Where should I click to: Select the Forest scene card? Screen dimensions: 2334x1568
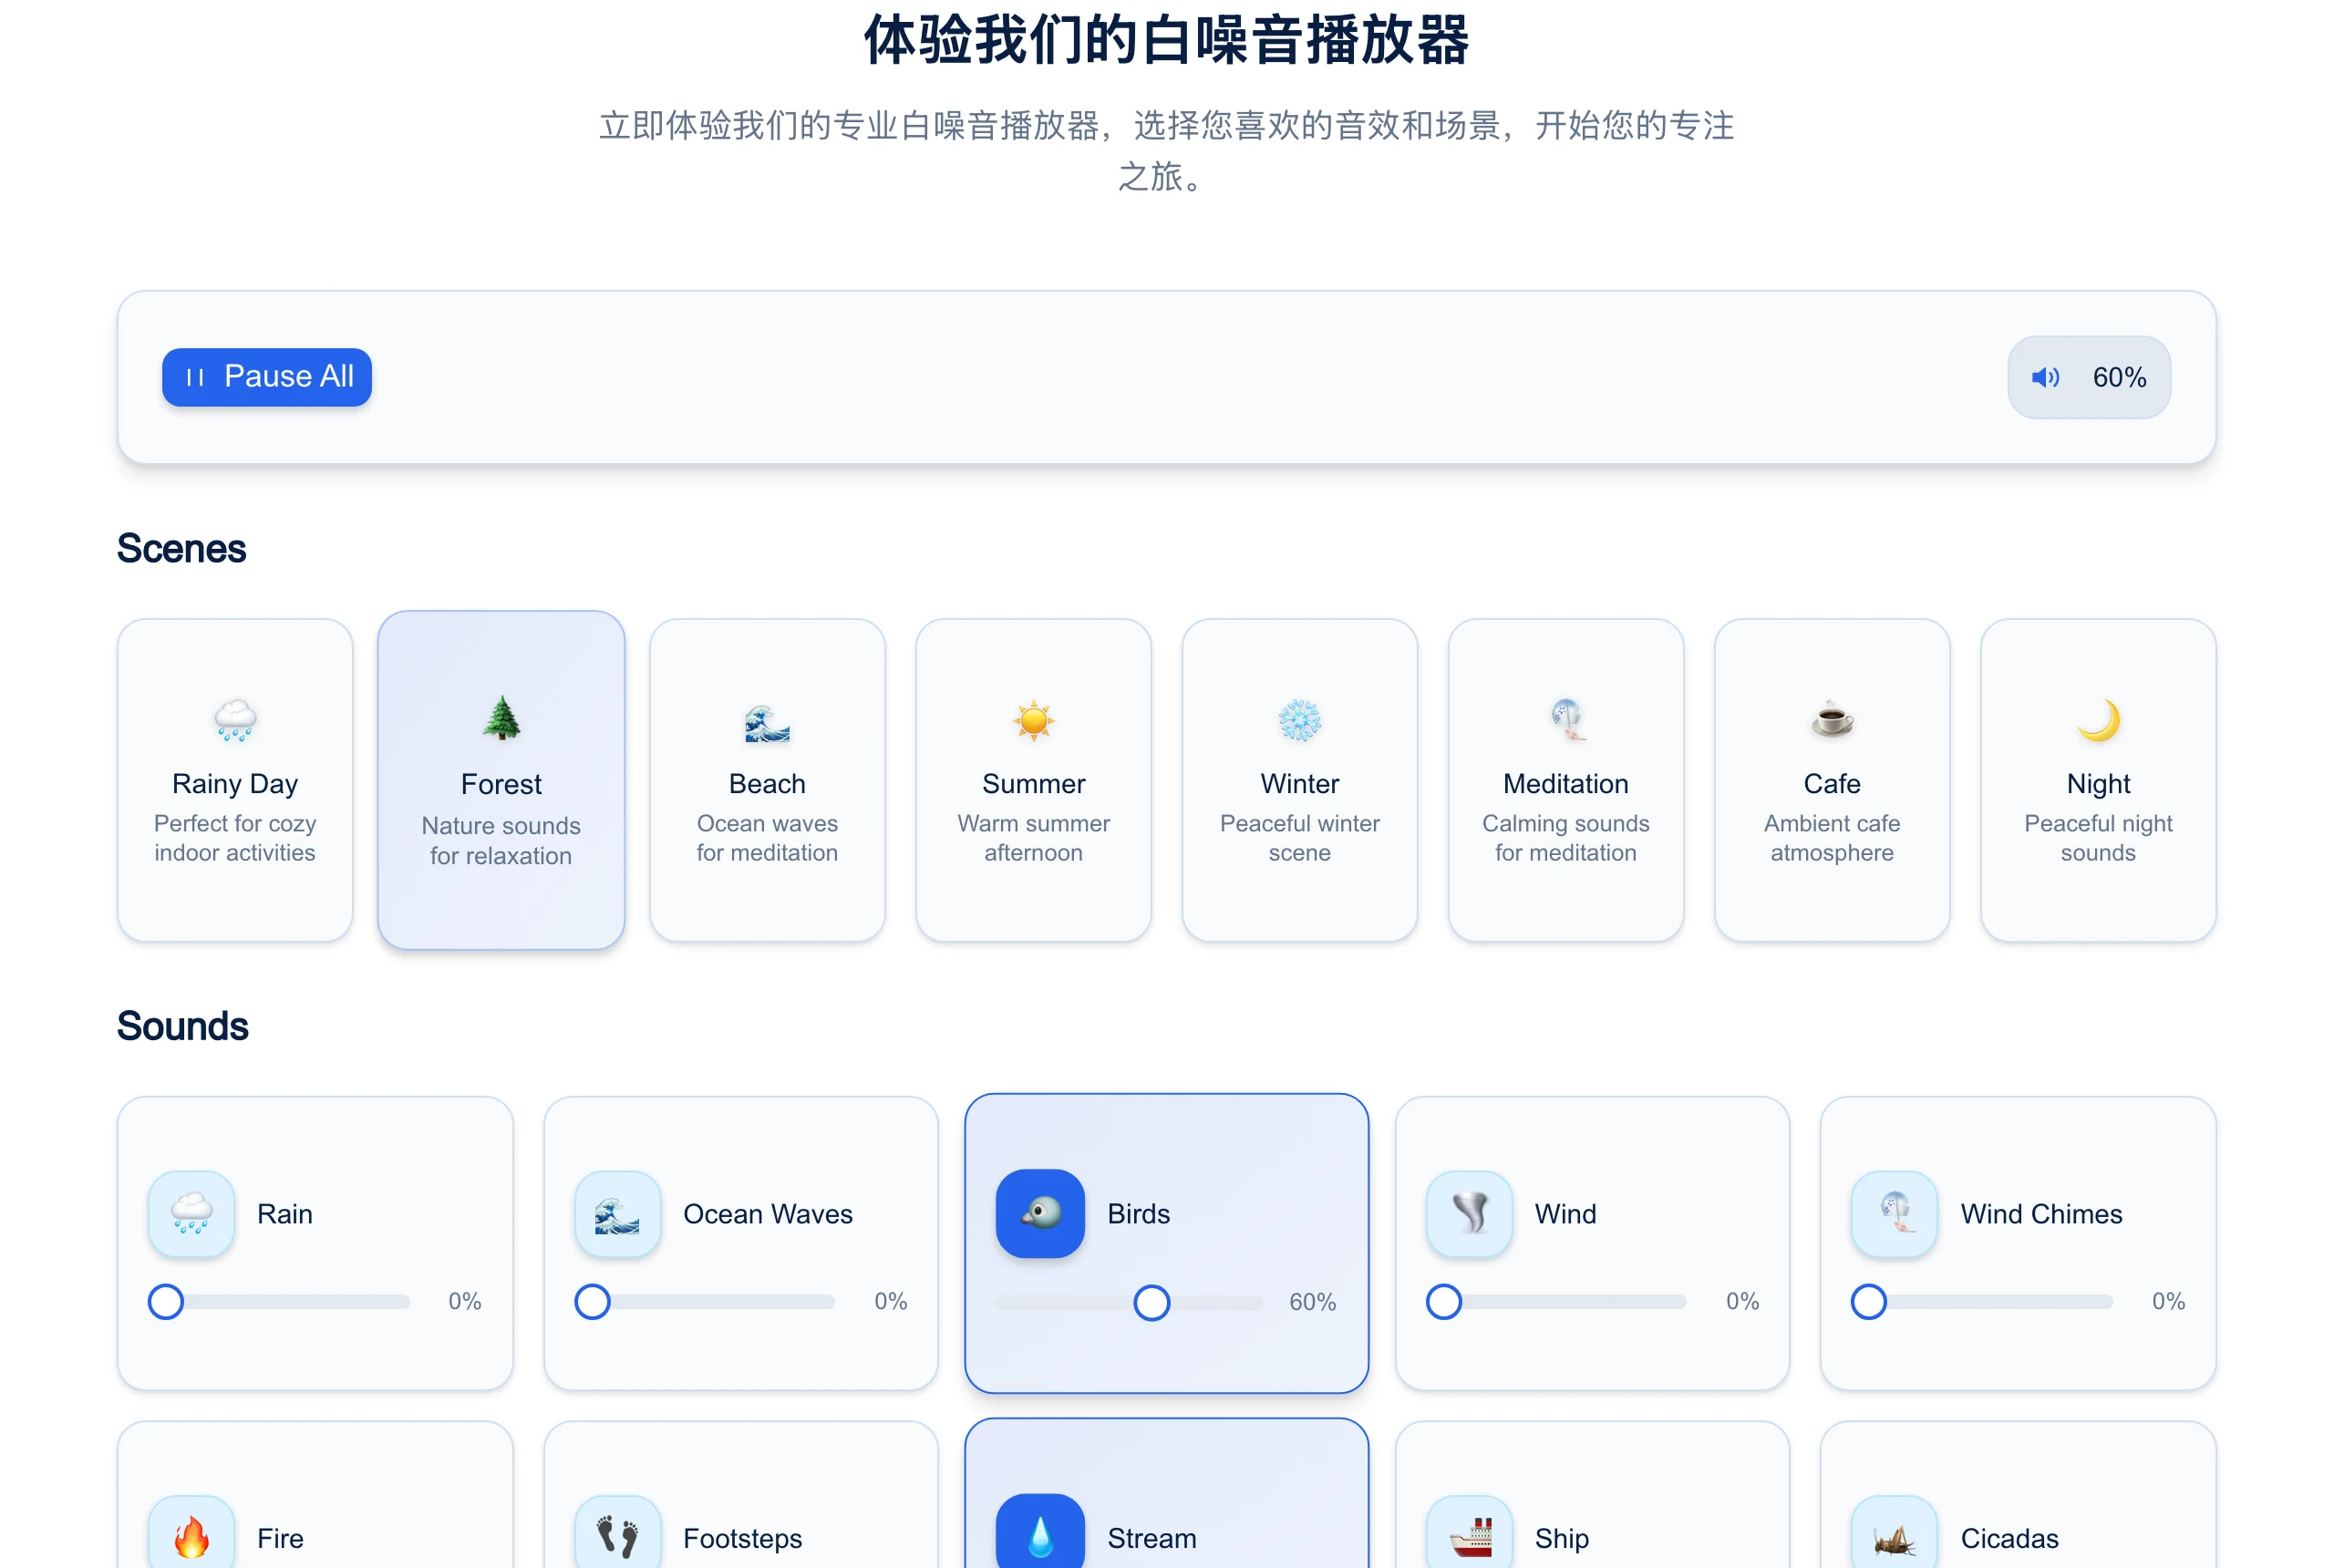pos(501,780)
